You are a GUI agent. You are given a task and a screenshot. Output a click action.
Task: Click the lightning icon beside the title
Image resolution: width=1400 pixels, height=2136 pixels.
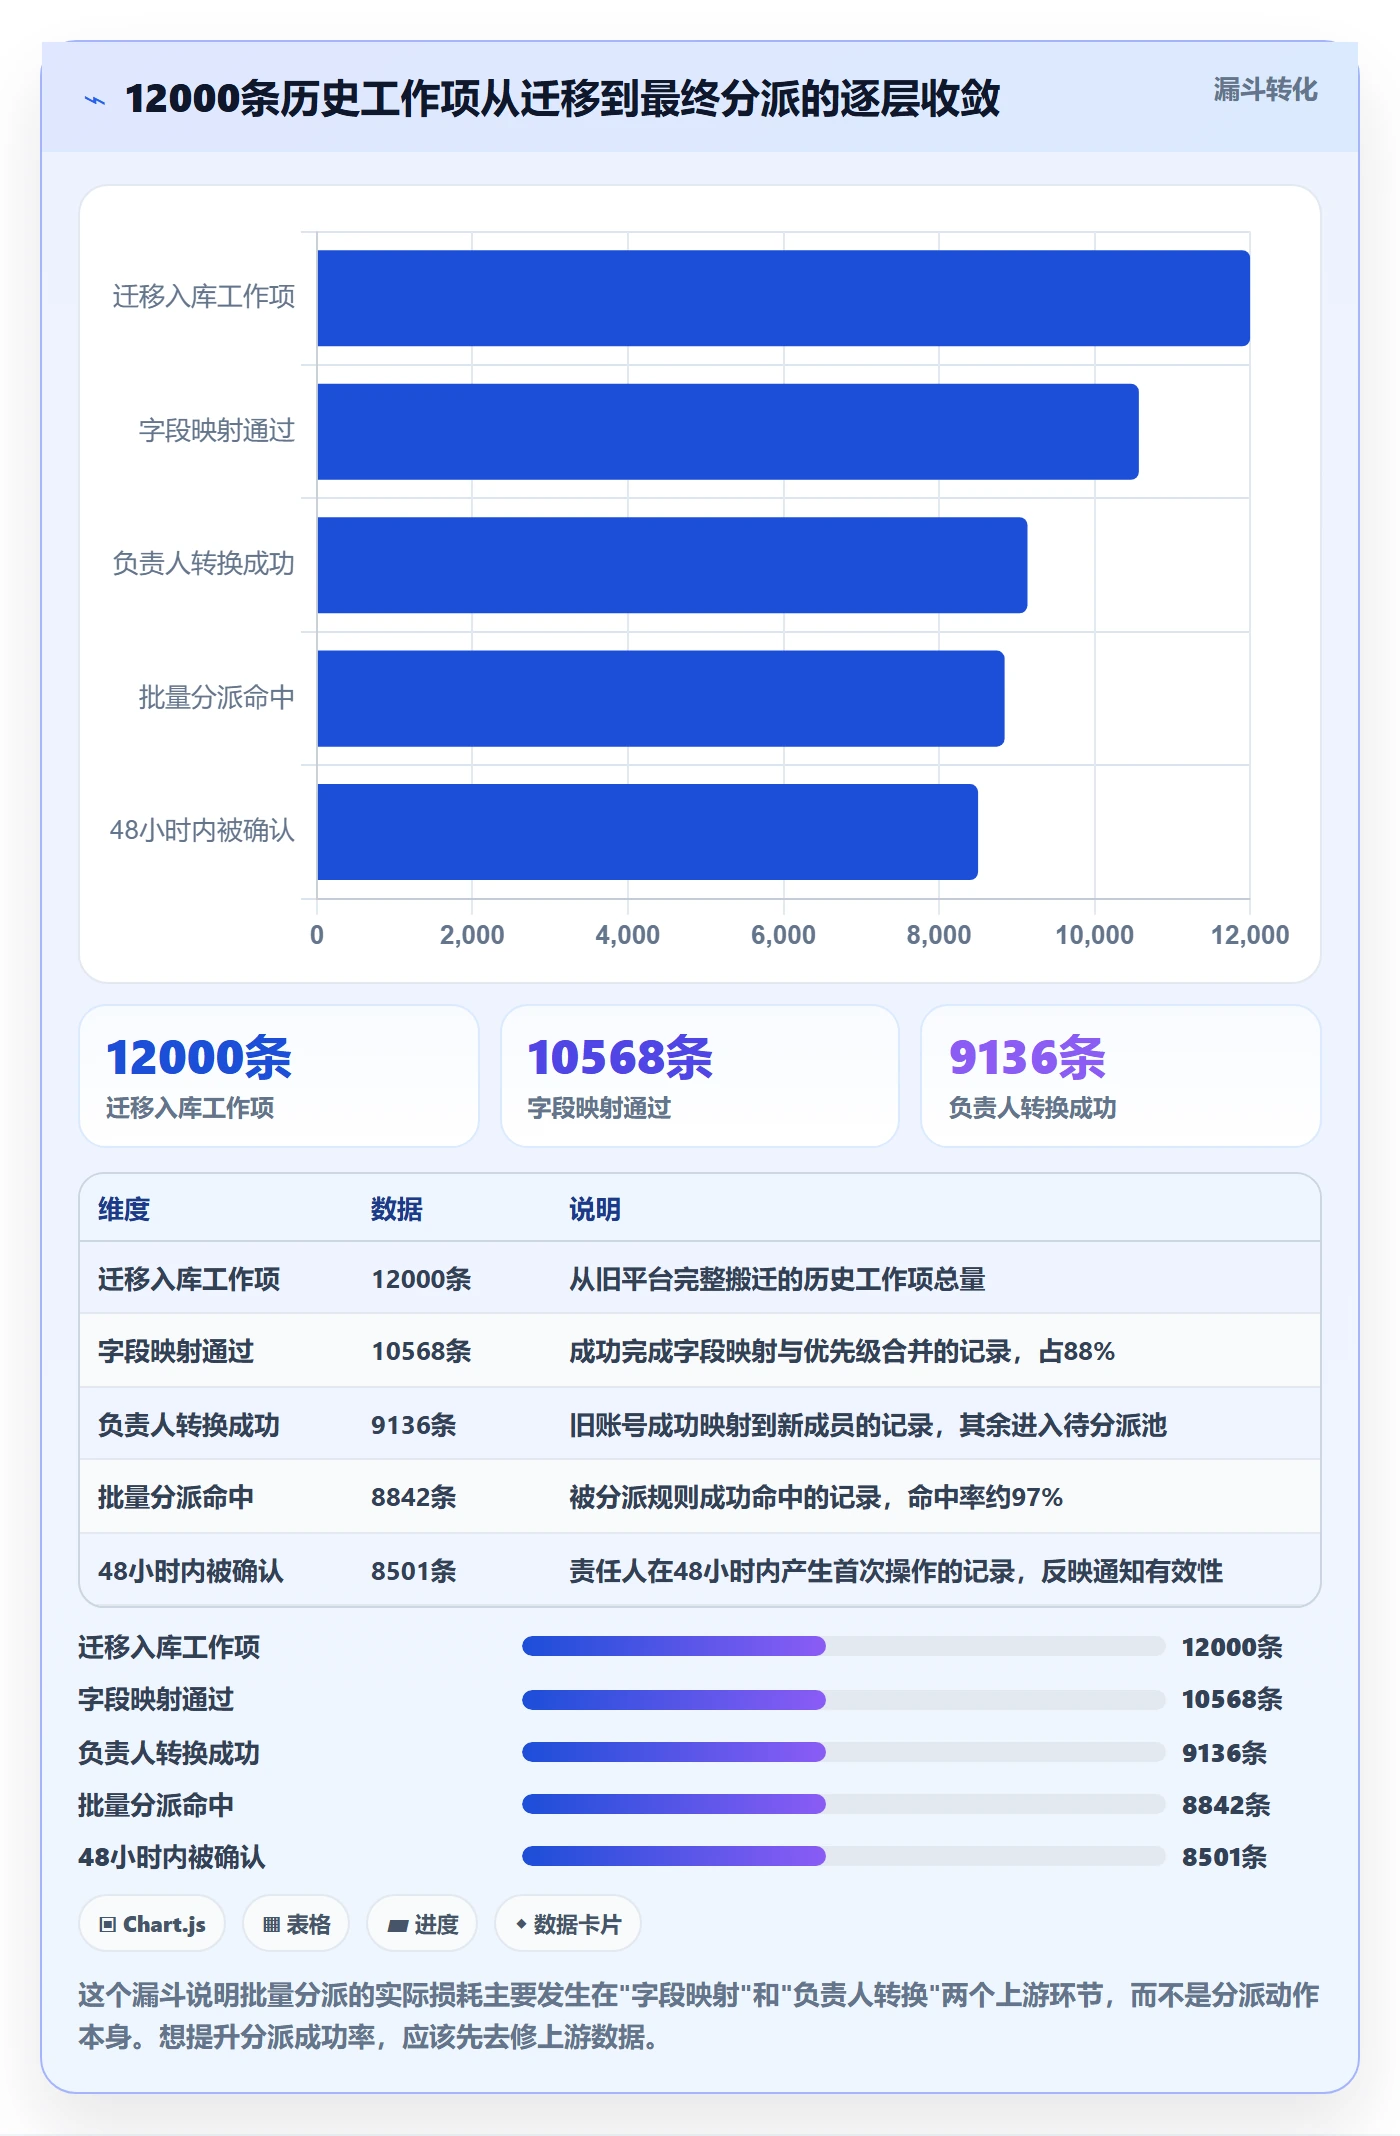(95, 100)
